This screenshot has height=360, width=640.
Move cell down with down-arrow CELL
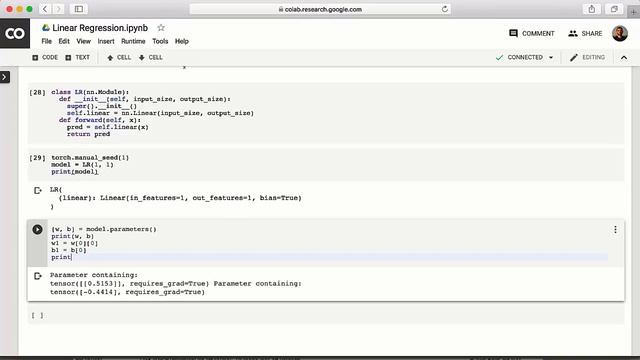(x=150, y=58)
